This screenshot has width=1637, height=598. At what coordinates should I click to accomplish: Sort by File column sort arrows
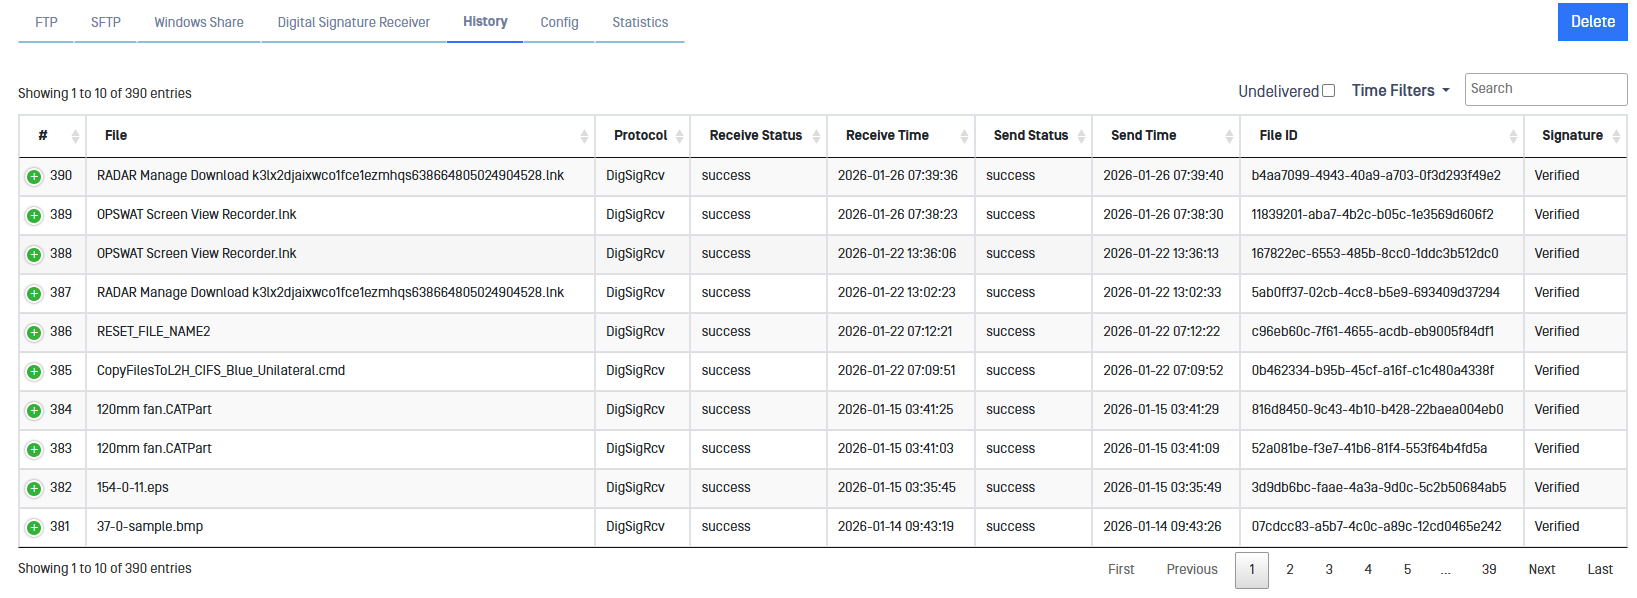[584, 136]
